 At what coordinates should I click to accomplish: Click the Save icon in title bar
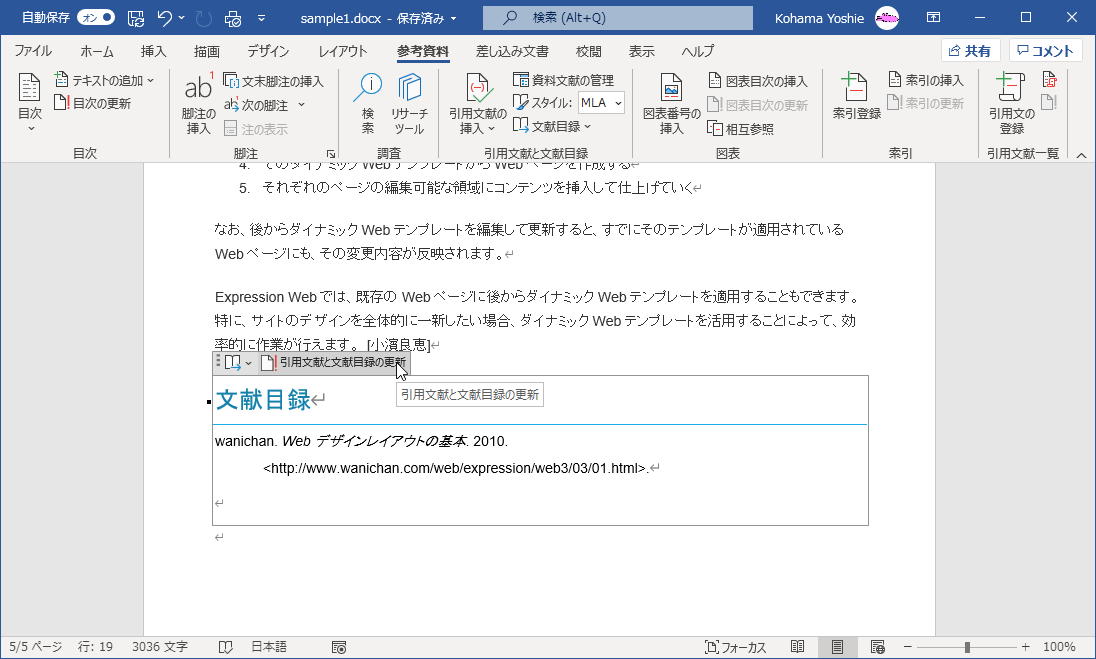(136, 18)
